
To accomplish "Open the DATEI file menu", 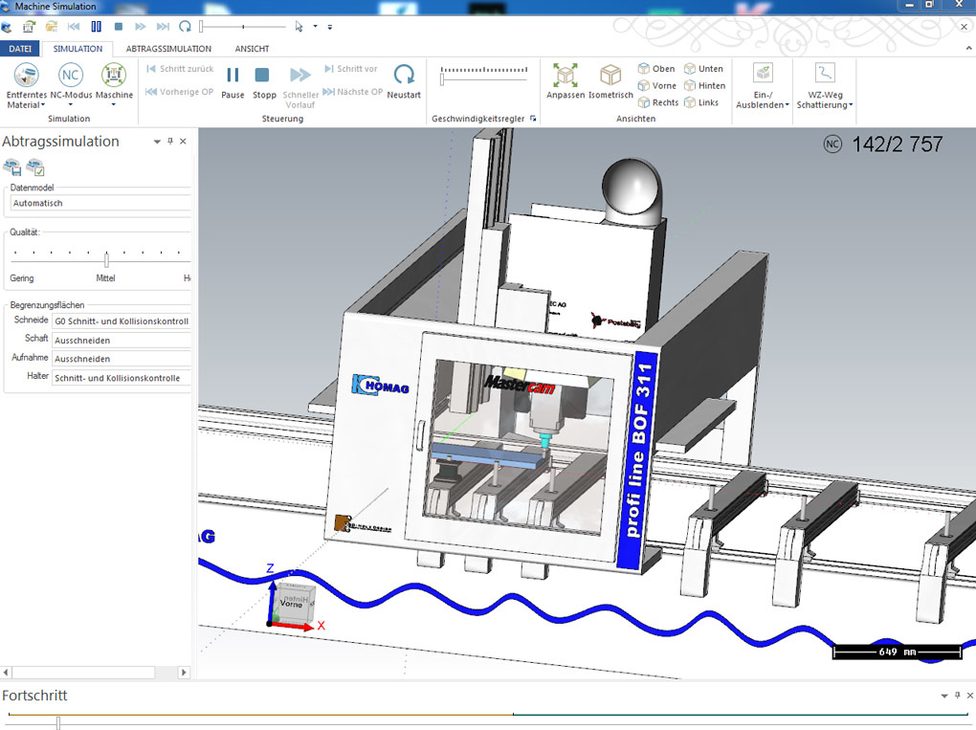I will 20,49.
